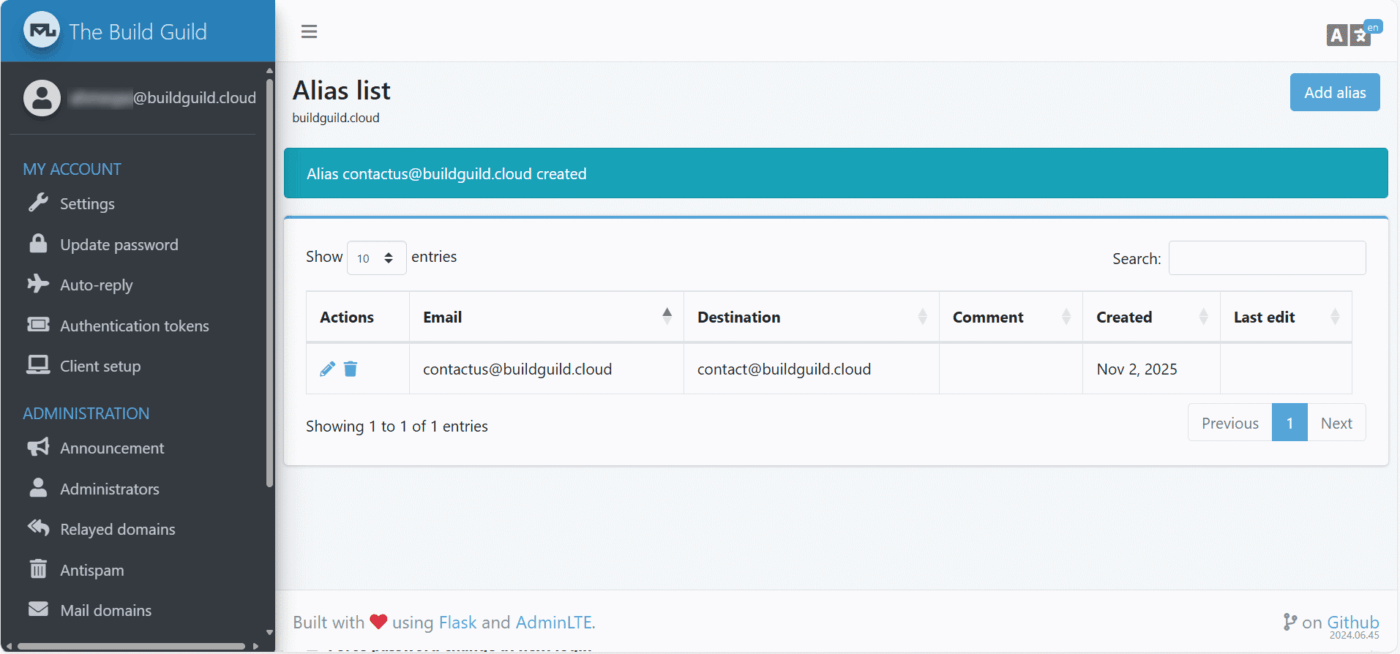Open the Show entries count dropdown

376,258
